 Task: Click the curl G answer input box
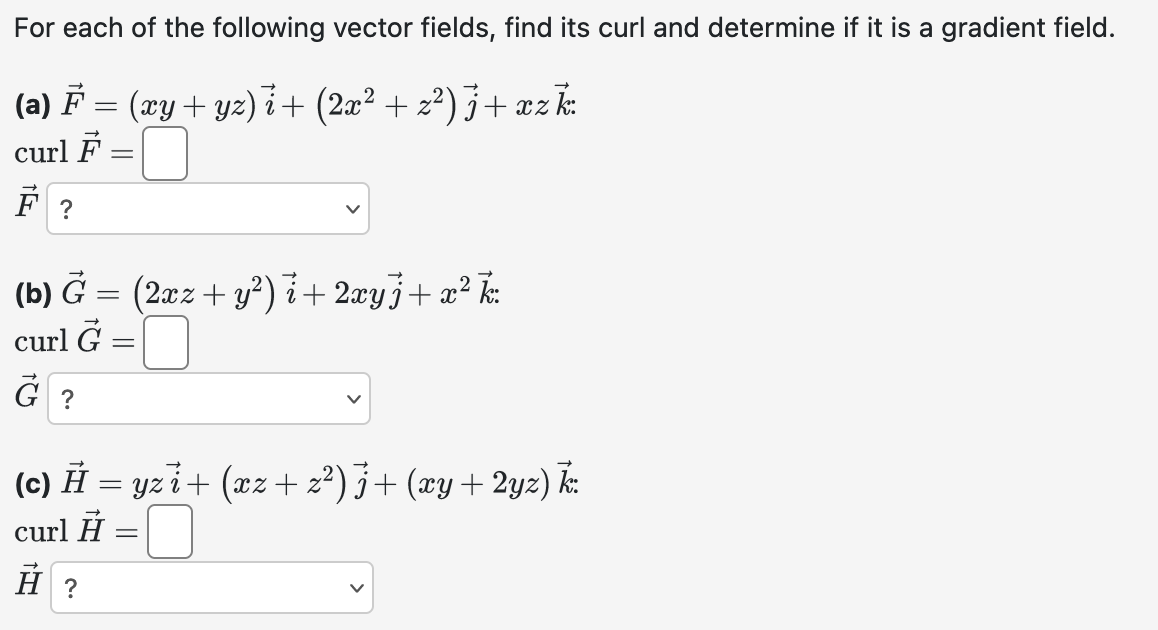click(167, 341)
